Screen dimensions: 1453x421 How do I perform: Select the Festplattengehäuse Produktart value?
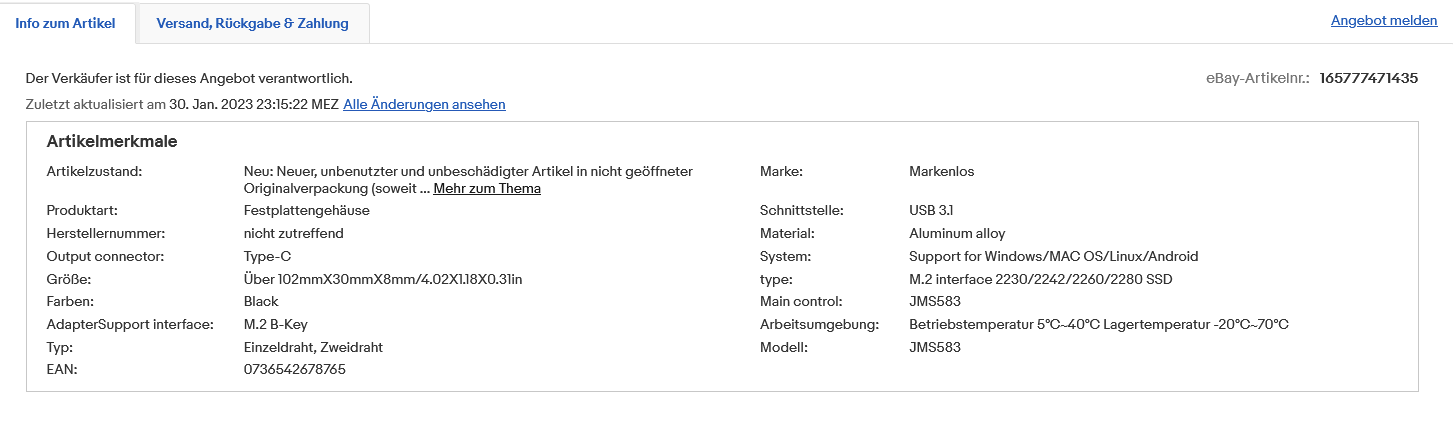(307, 210)
